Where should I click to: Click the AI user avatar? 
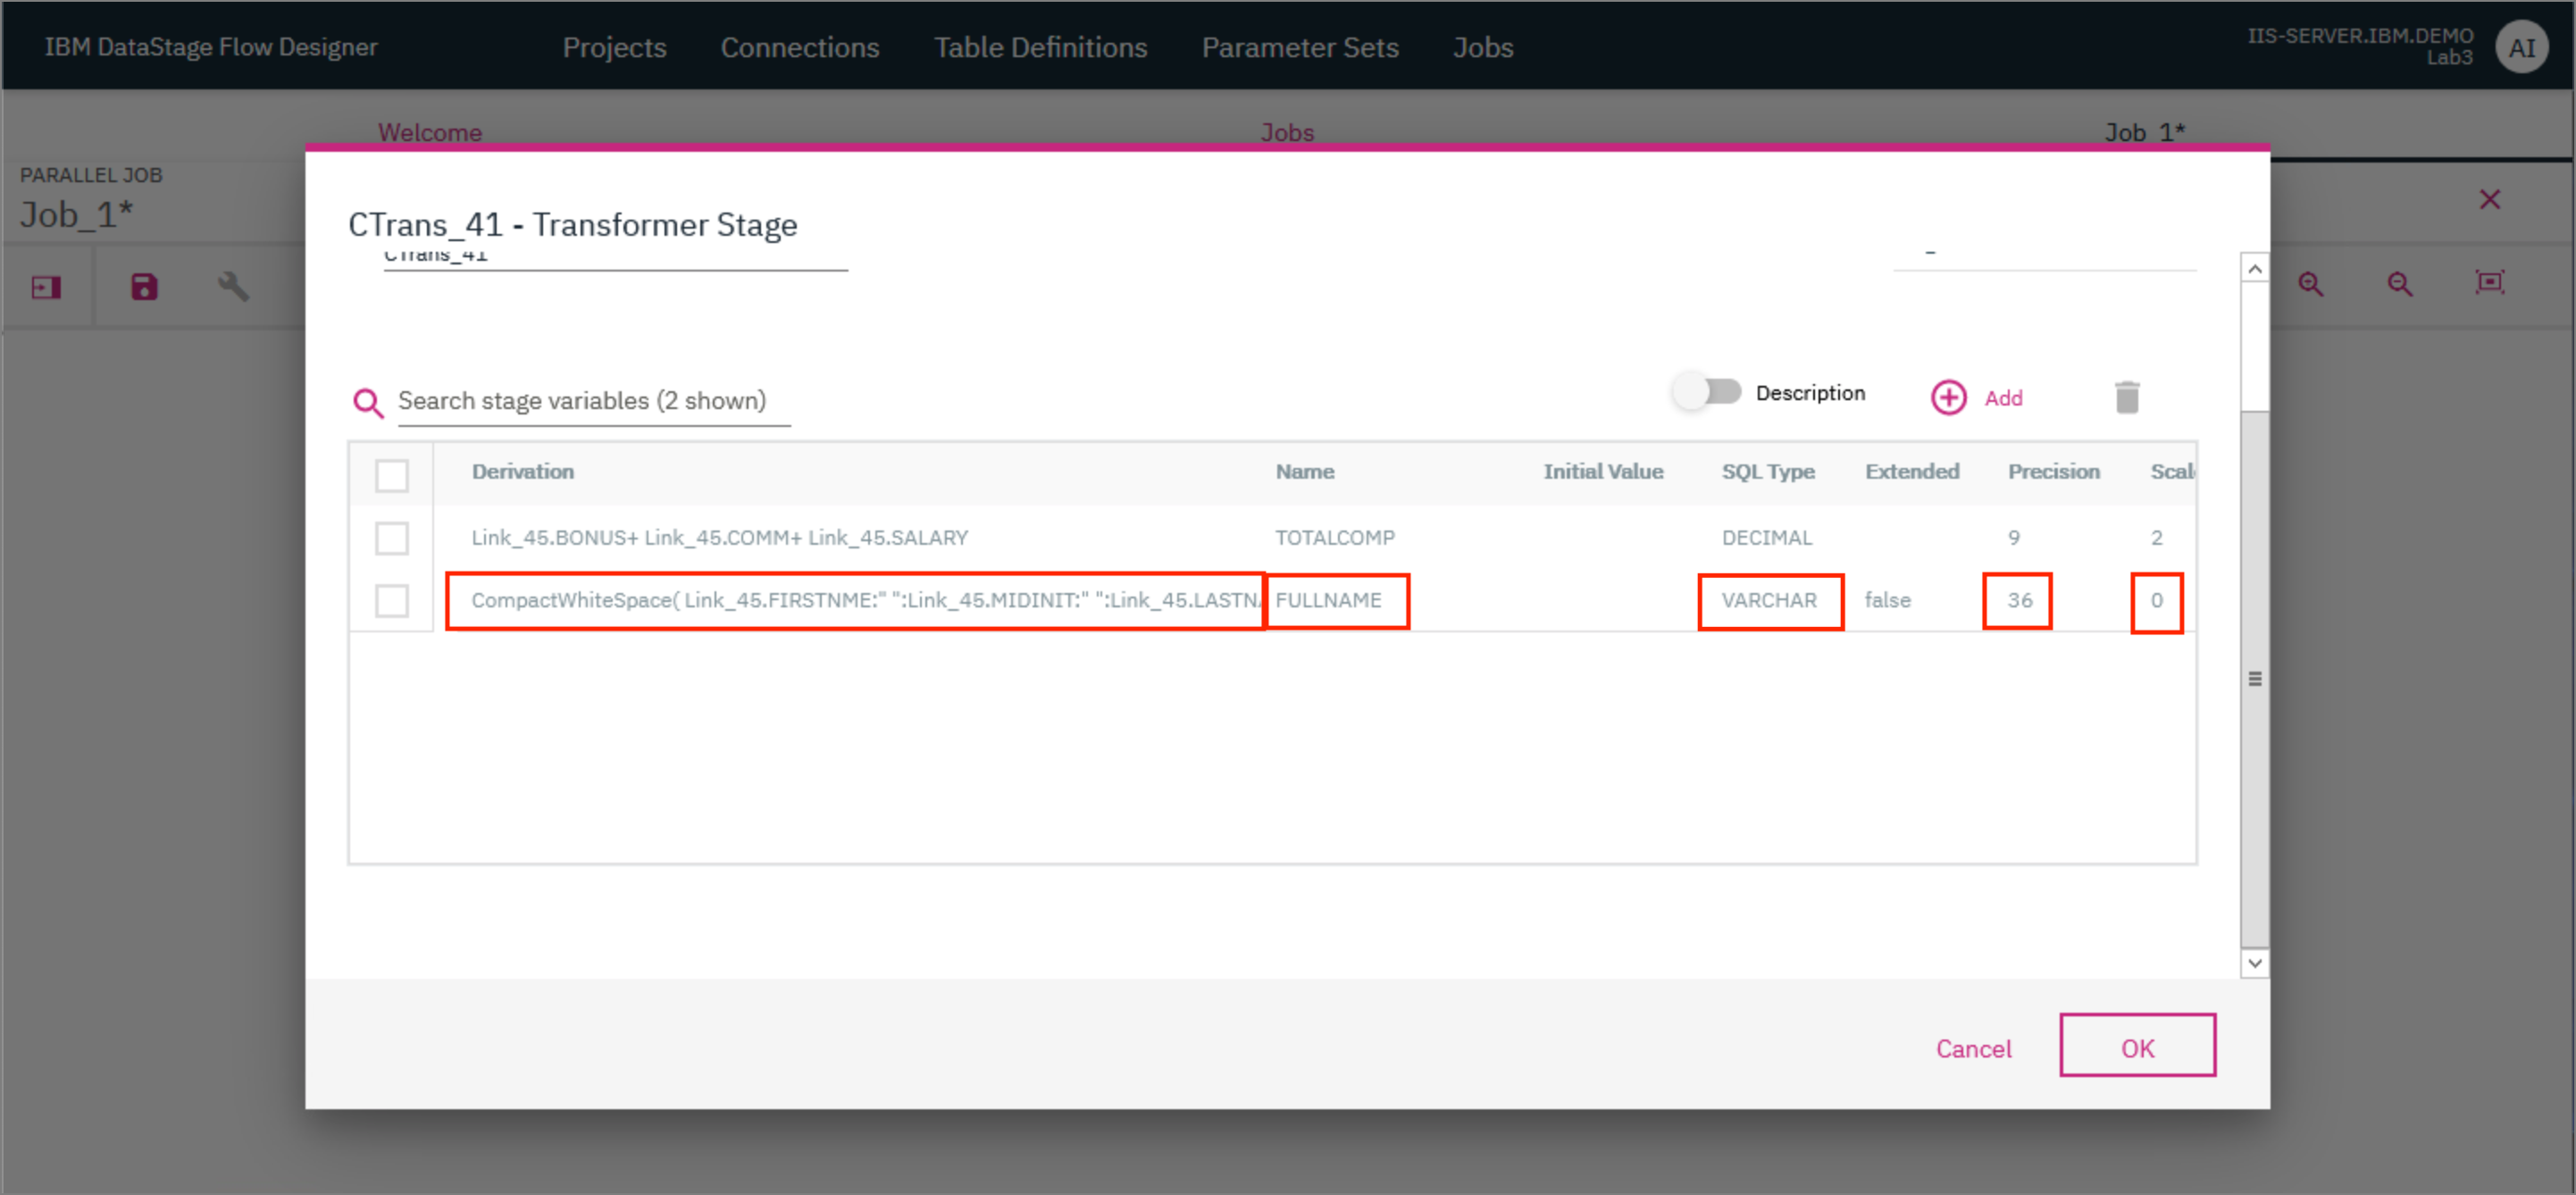click(2521, 47)
